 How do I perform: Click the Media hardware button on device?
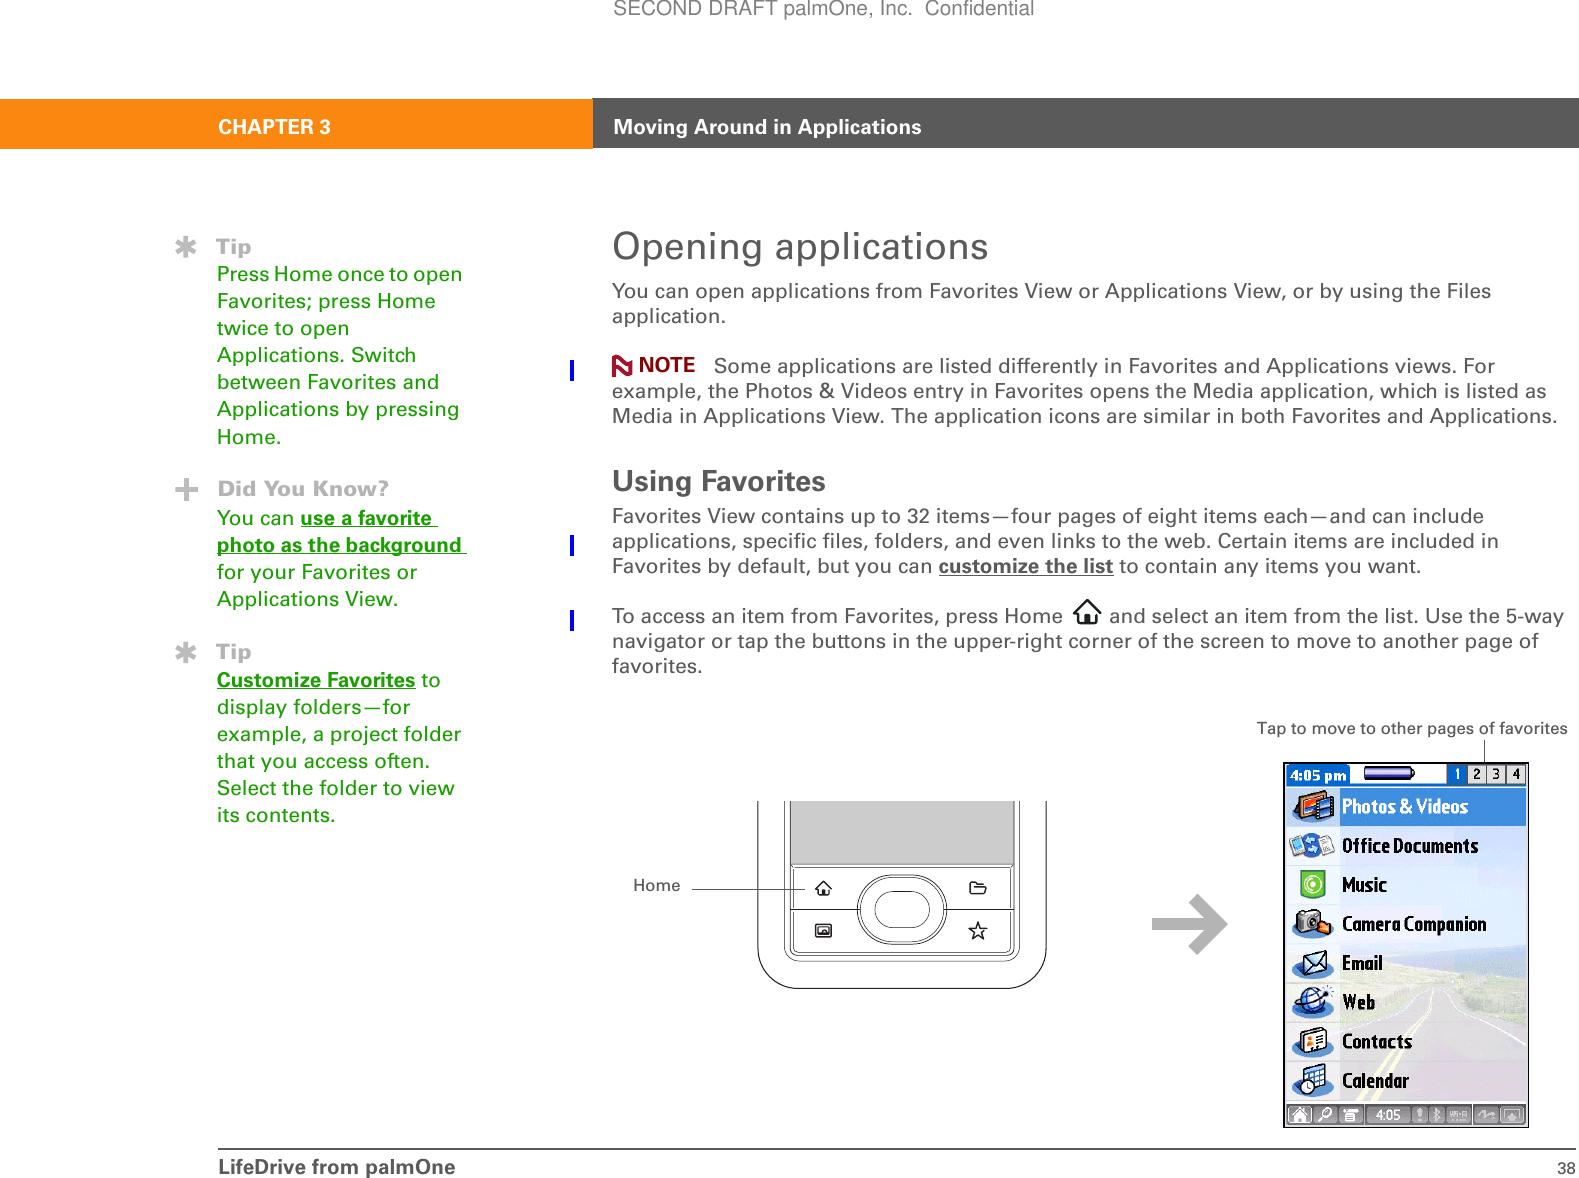(823, 931)
